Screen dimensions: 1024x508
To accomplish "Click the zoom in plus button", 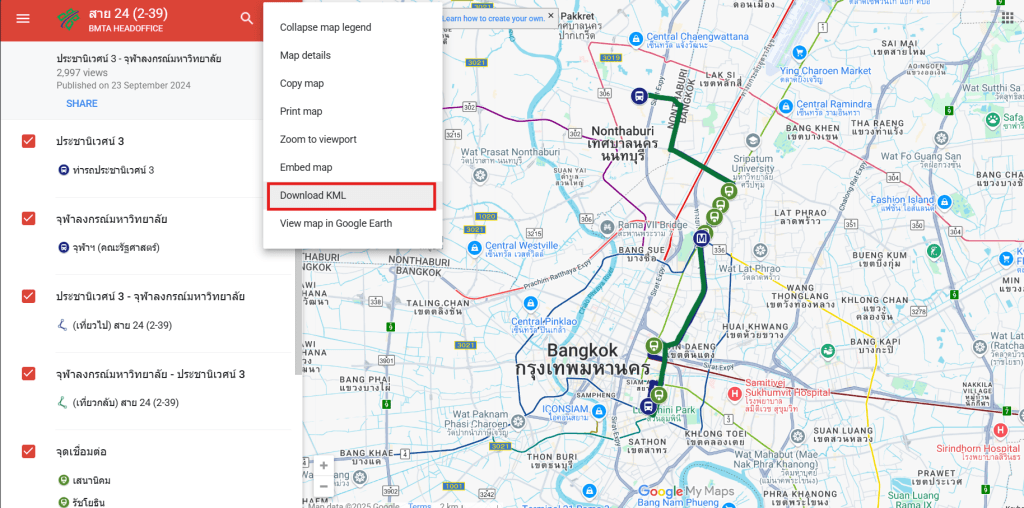I will pyautogui.click(x=324, y=466).
